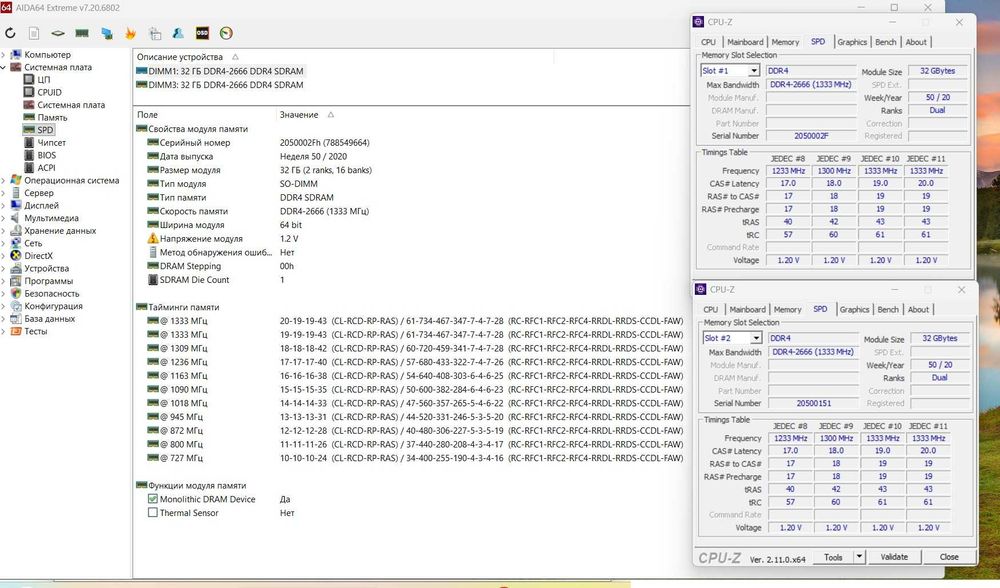Expand the Хранение данных tree node
This screenshot has height=588, width=1000.
3,231
